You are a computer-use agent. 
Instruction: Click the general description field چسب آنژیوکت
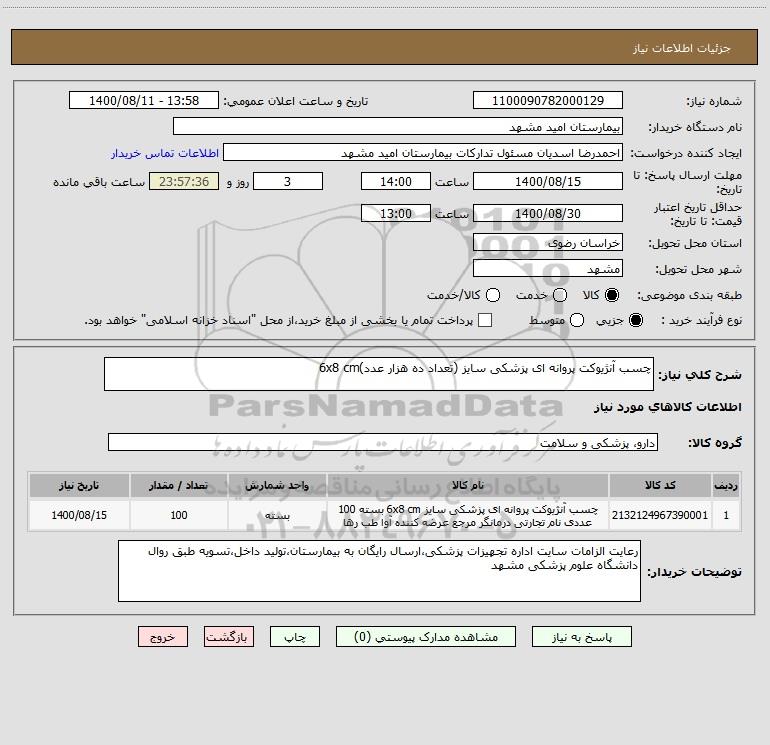(x=379, y=374)
